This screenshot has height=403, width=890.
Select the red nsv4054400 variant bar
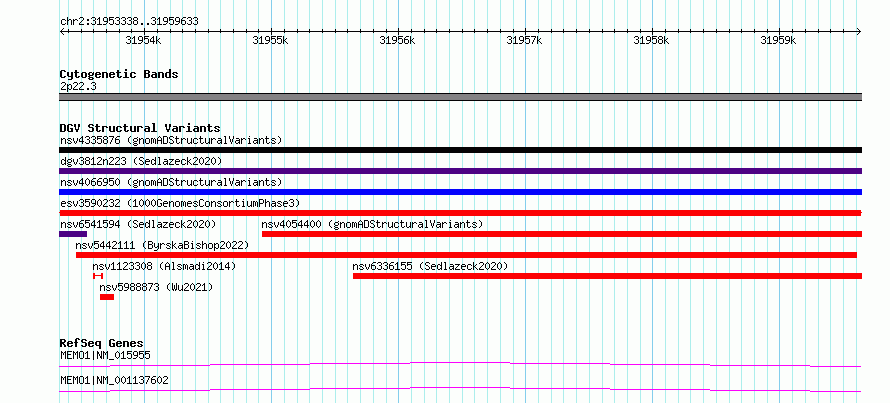point(562,234)
